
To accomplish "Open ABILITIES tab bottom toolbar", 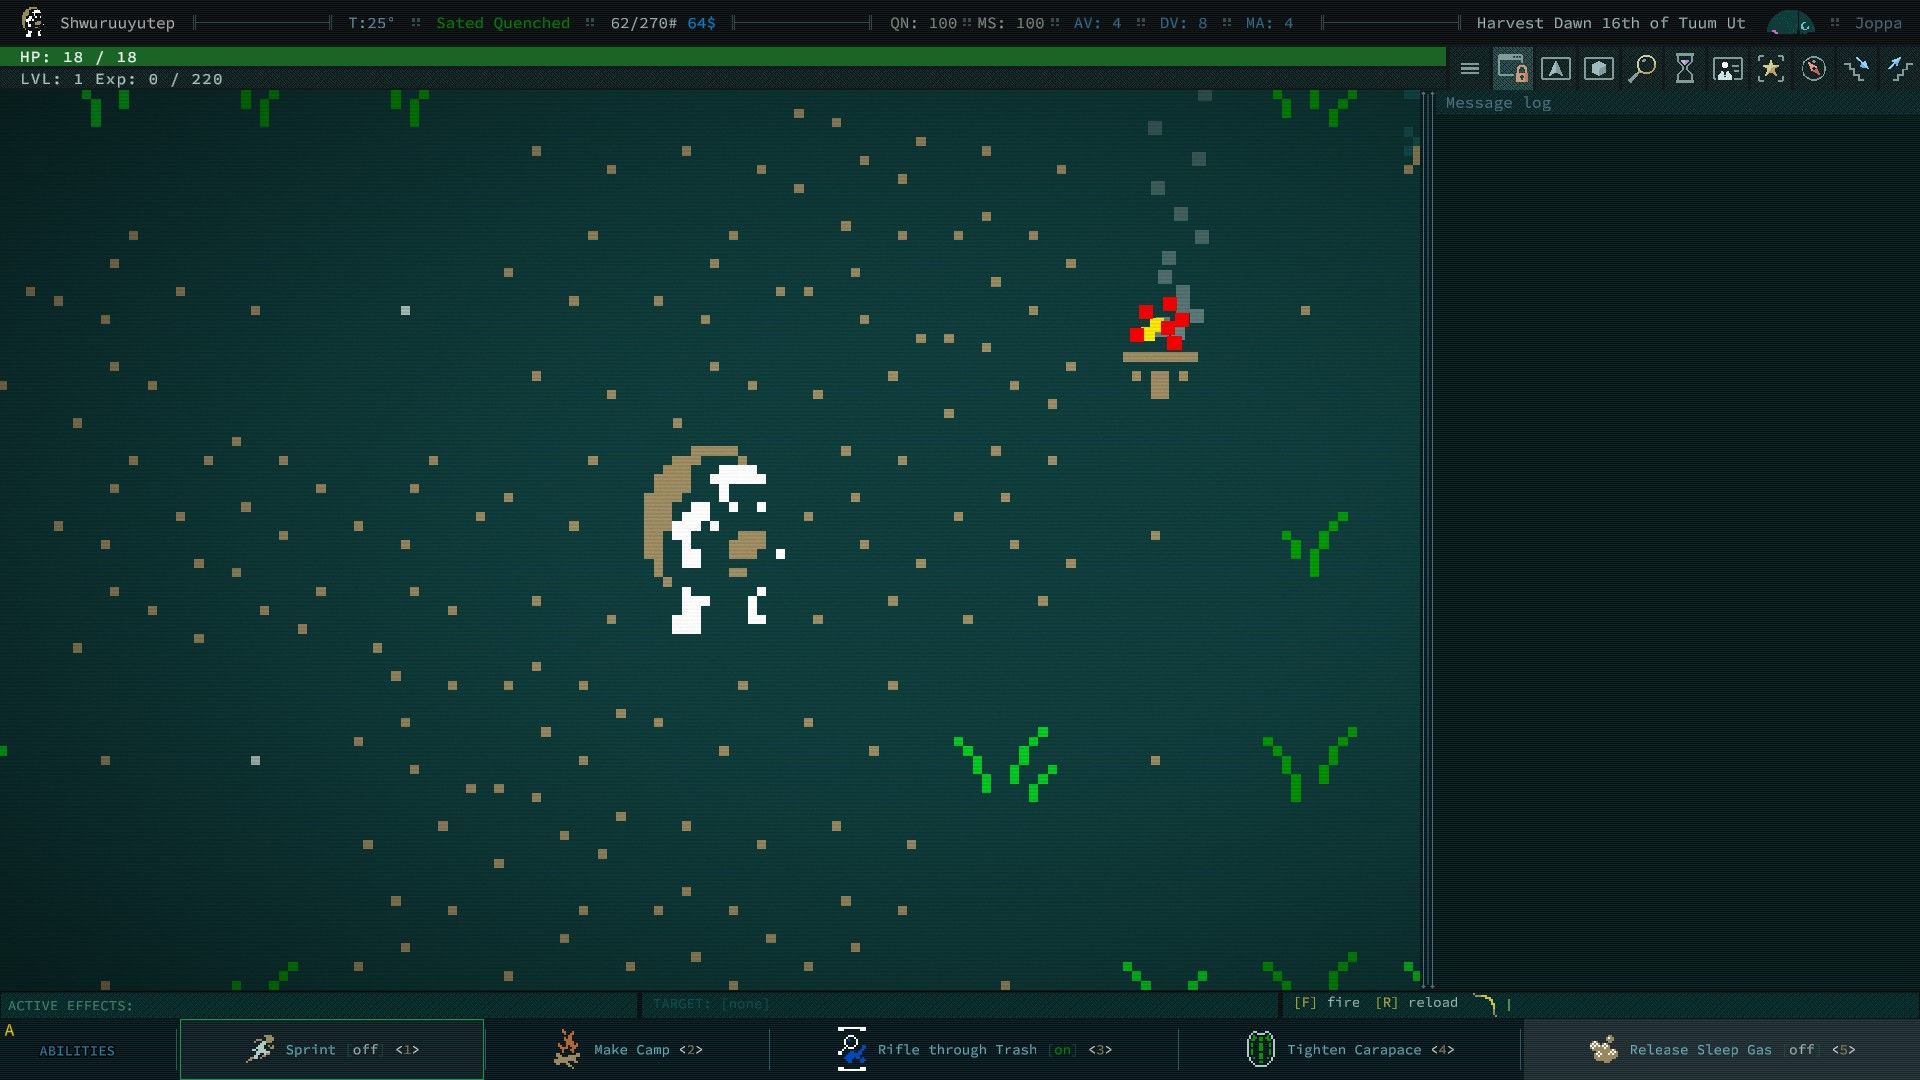I will pyautogui.click(x=76, y=1050).
